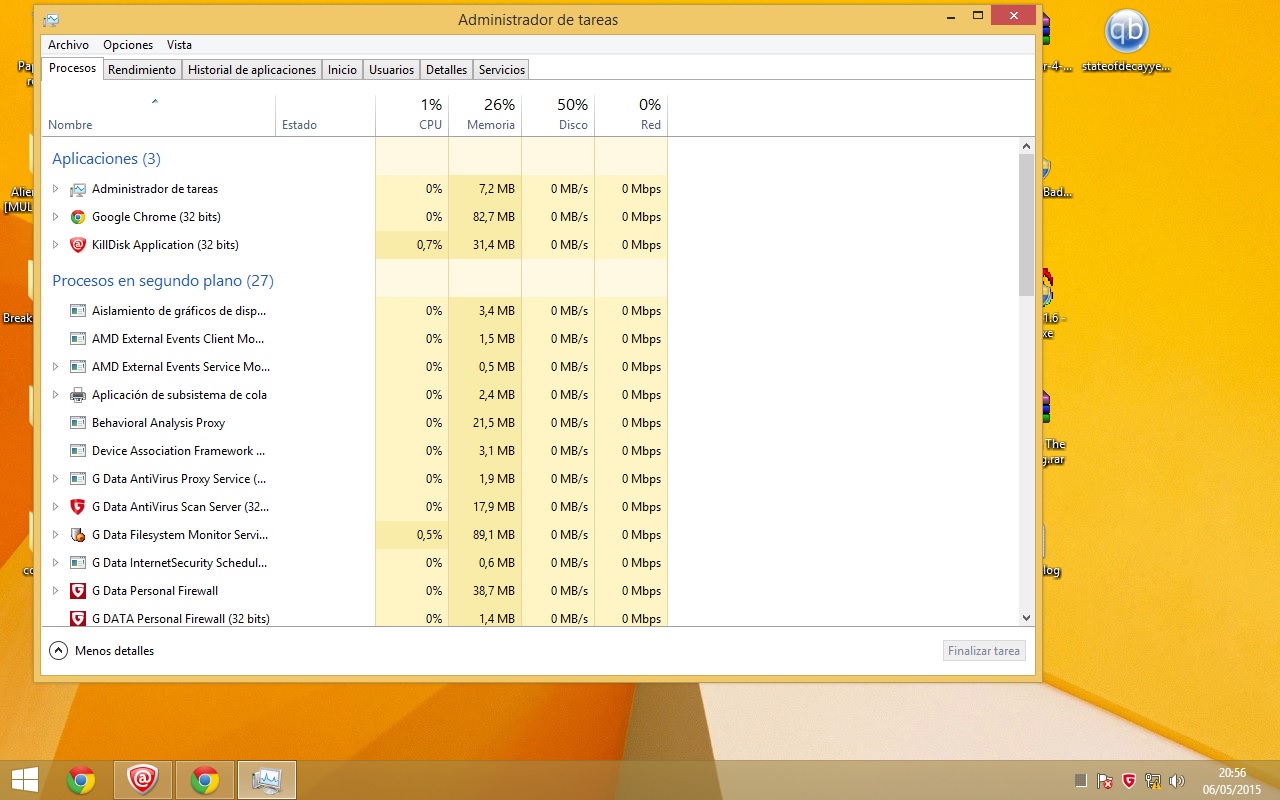The height and width of the screenshot is (800, 1280).
Task: Click the G Data shield tray icon
Action: click(1129, 780)
